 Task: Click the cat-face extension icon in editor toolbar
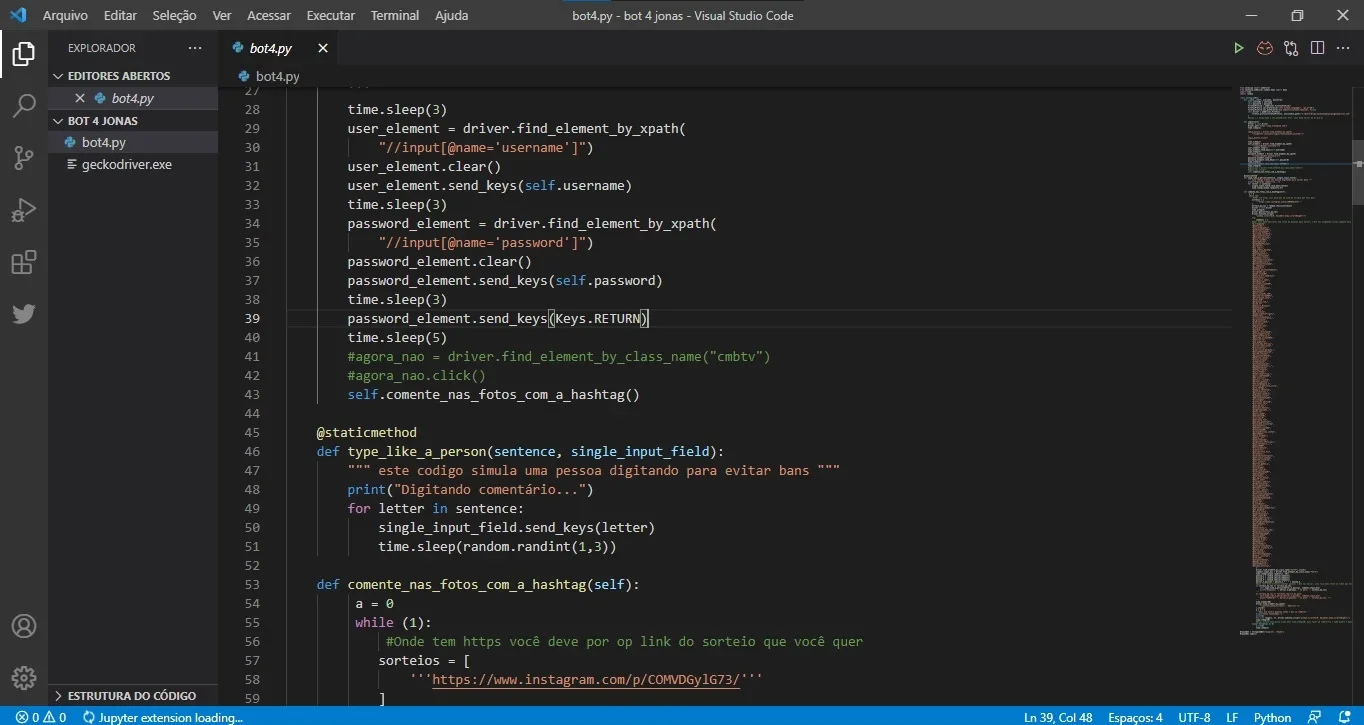tap(1265, 48)
